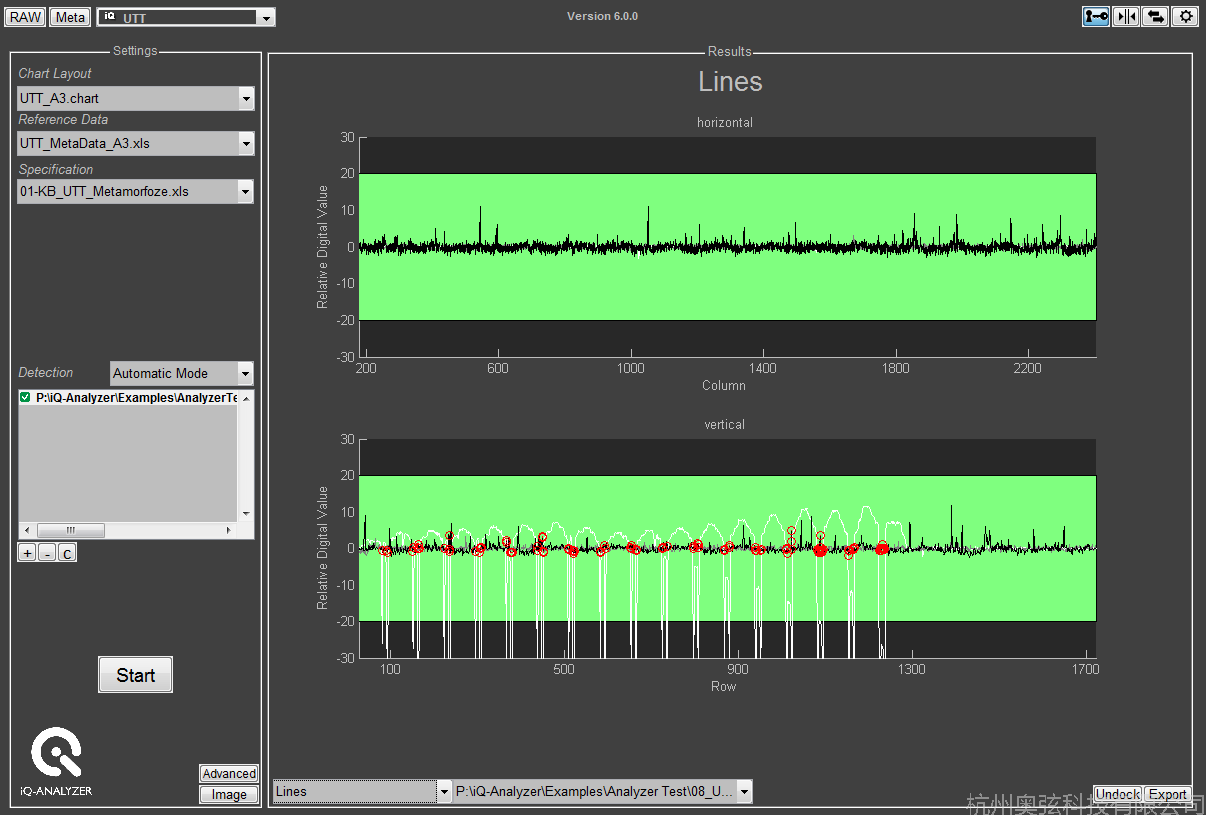Image resolution: width=1206 pixels, height=815 pixels.
Task: Click the 'Row' axis label
Action: [724, 686]
